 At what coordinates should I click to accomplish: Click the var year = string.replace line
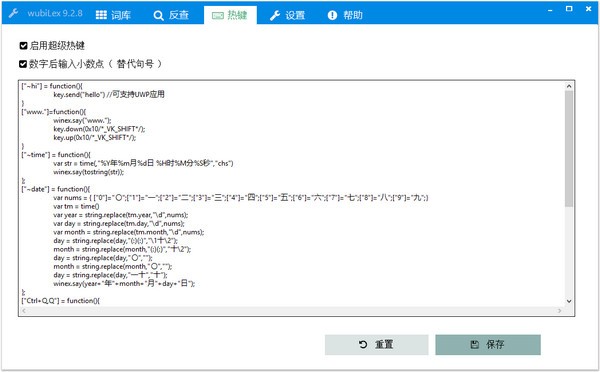pos(121,215)
